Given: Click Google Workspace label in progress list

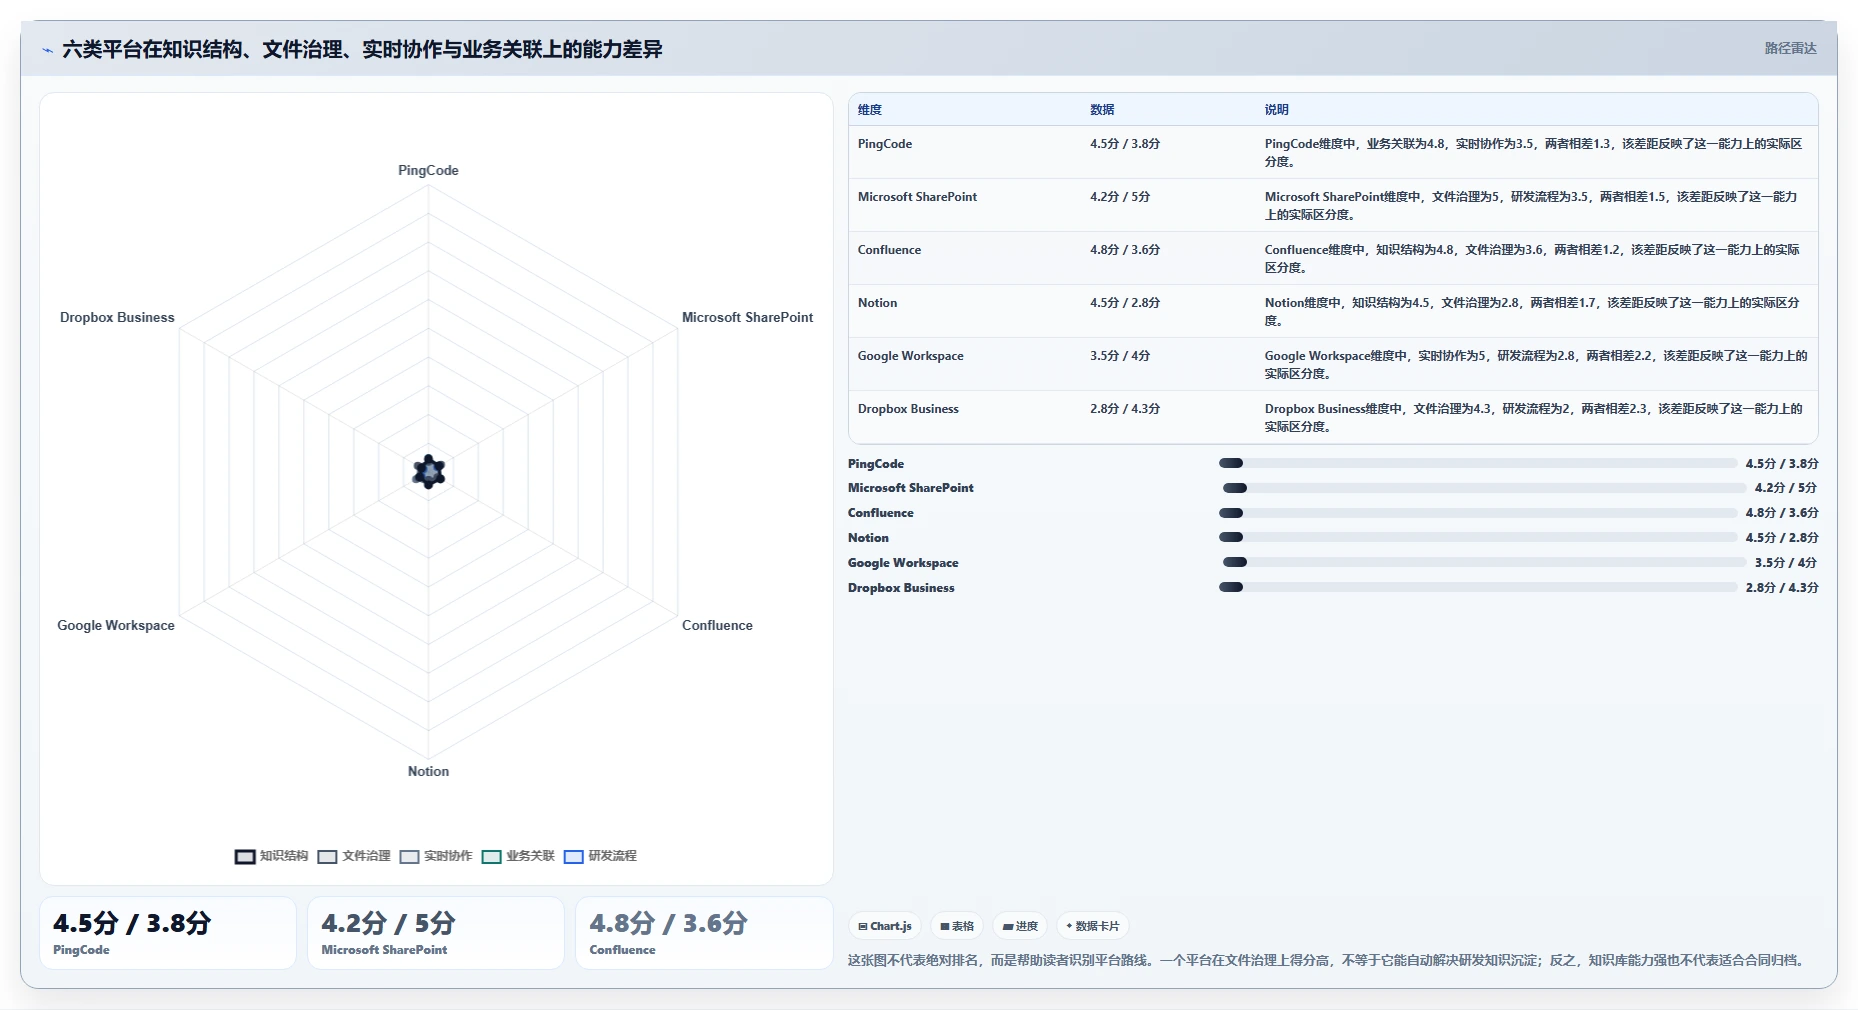Looking at the screenshot, I should pos(903,563).
